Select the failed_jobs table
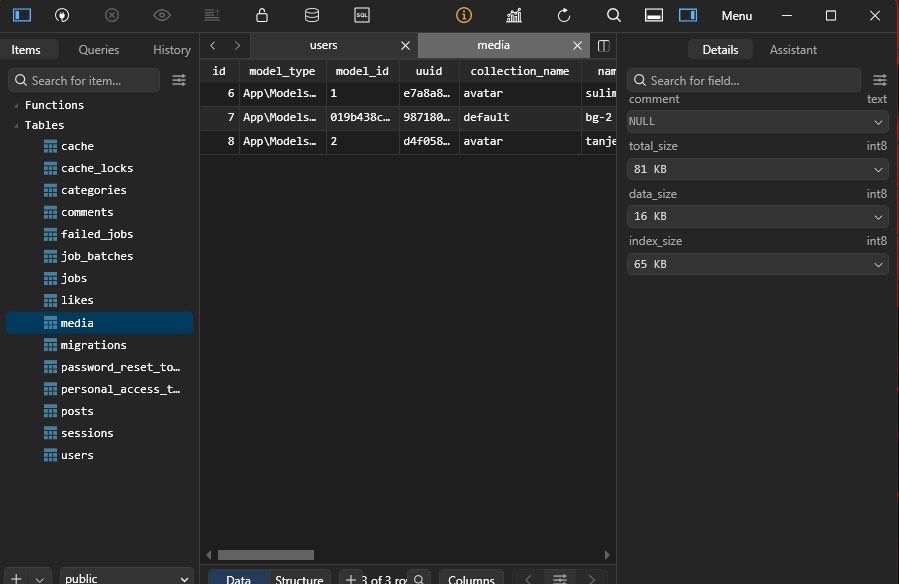The width and height of the screenshot is (899, 584). tap(99, 234)
